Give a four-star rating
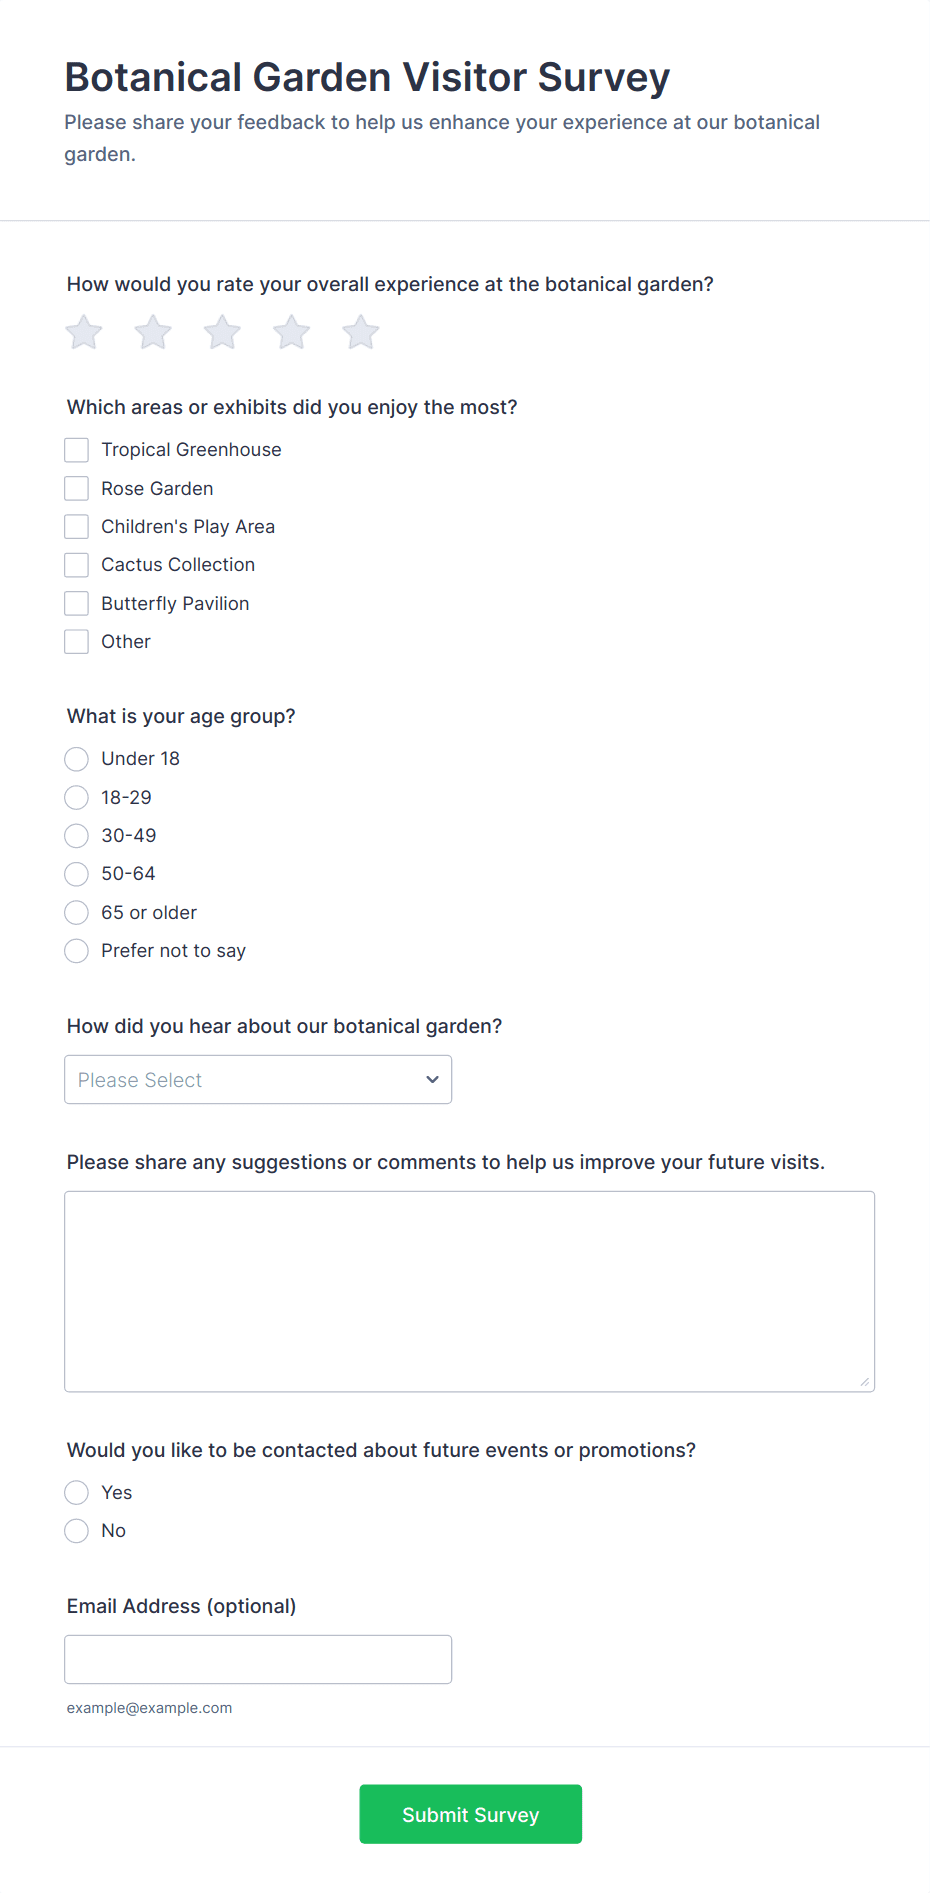Screen dimensions: 930x1893 (x=292, y=332)
